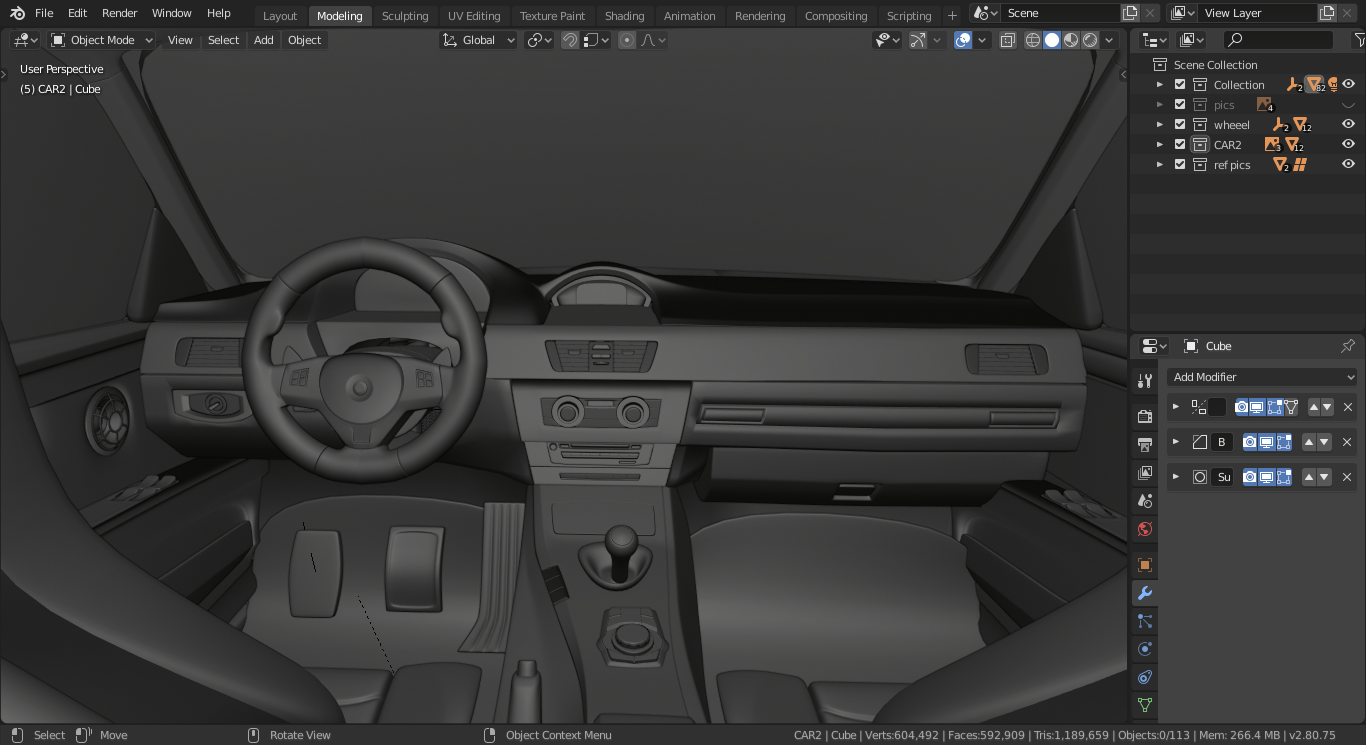This screenshot has width=1366, height=745.
Task: Hide the wheeel collection in the viewport
Action: click(1348, 124)
